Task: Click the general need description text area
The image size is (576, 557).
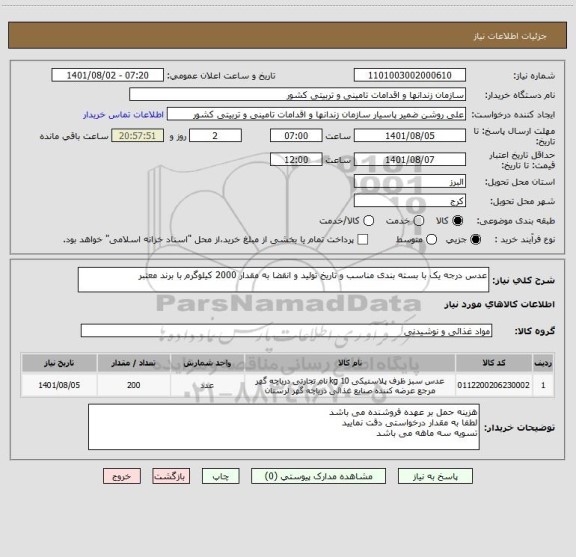Action: (x=284, y=280)
